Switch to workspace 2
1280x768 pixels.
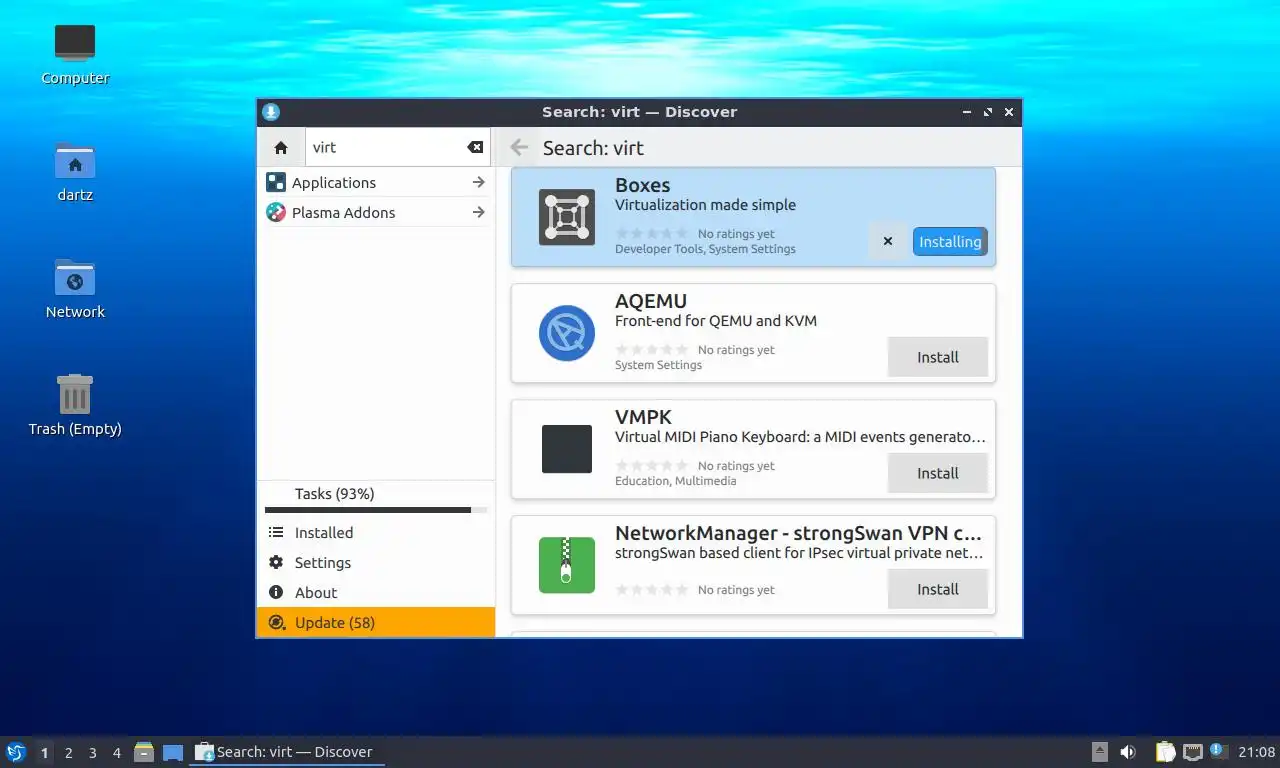pyautogui.click(x=68, y=753)
